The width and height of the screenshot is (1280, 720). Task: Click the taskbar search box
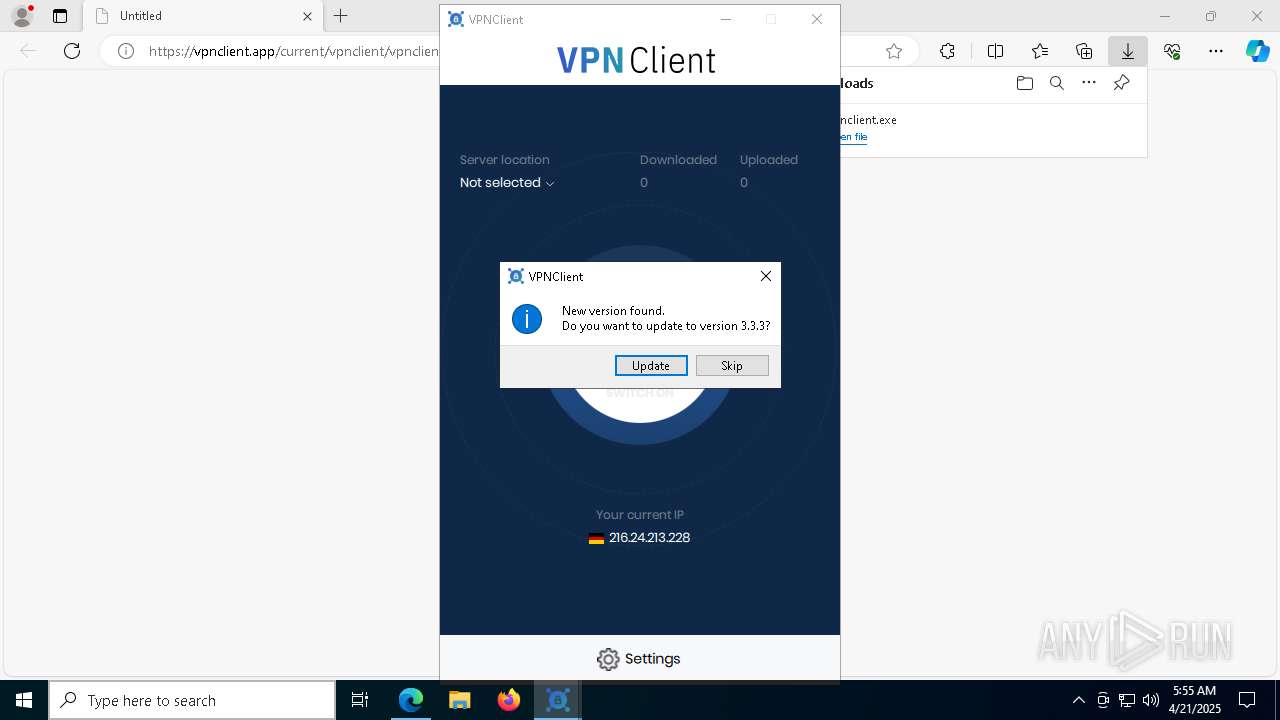pos(192,700)
